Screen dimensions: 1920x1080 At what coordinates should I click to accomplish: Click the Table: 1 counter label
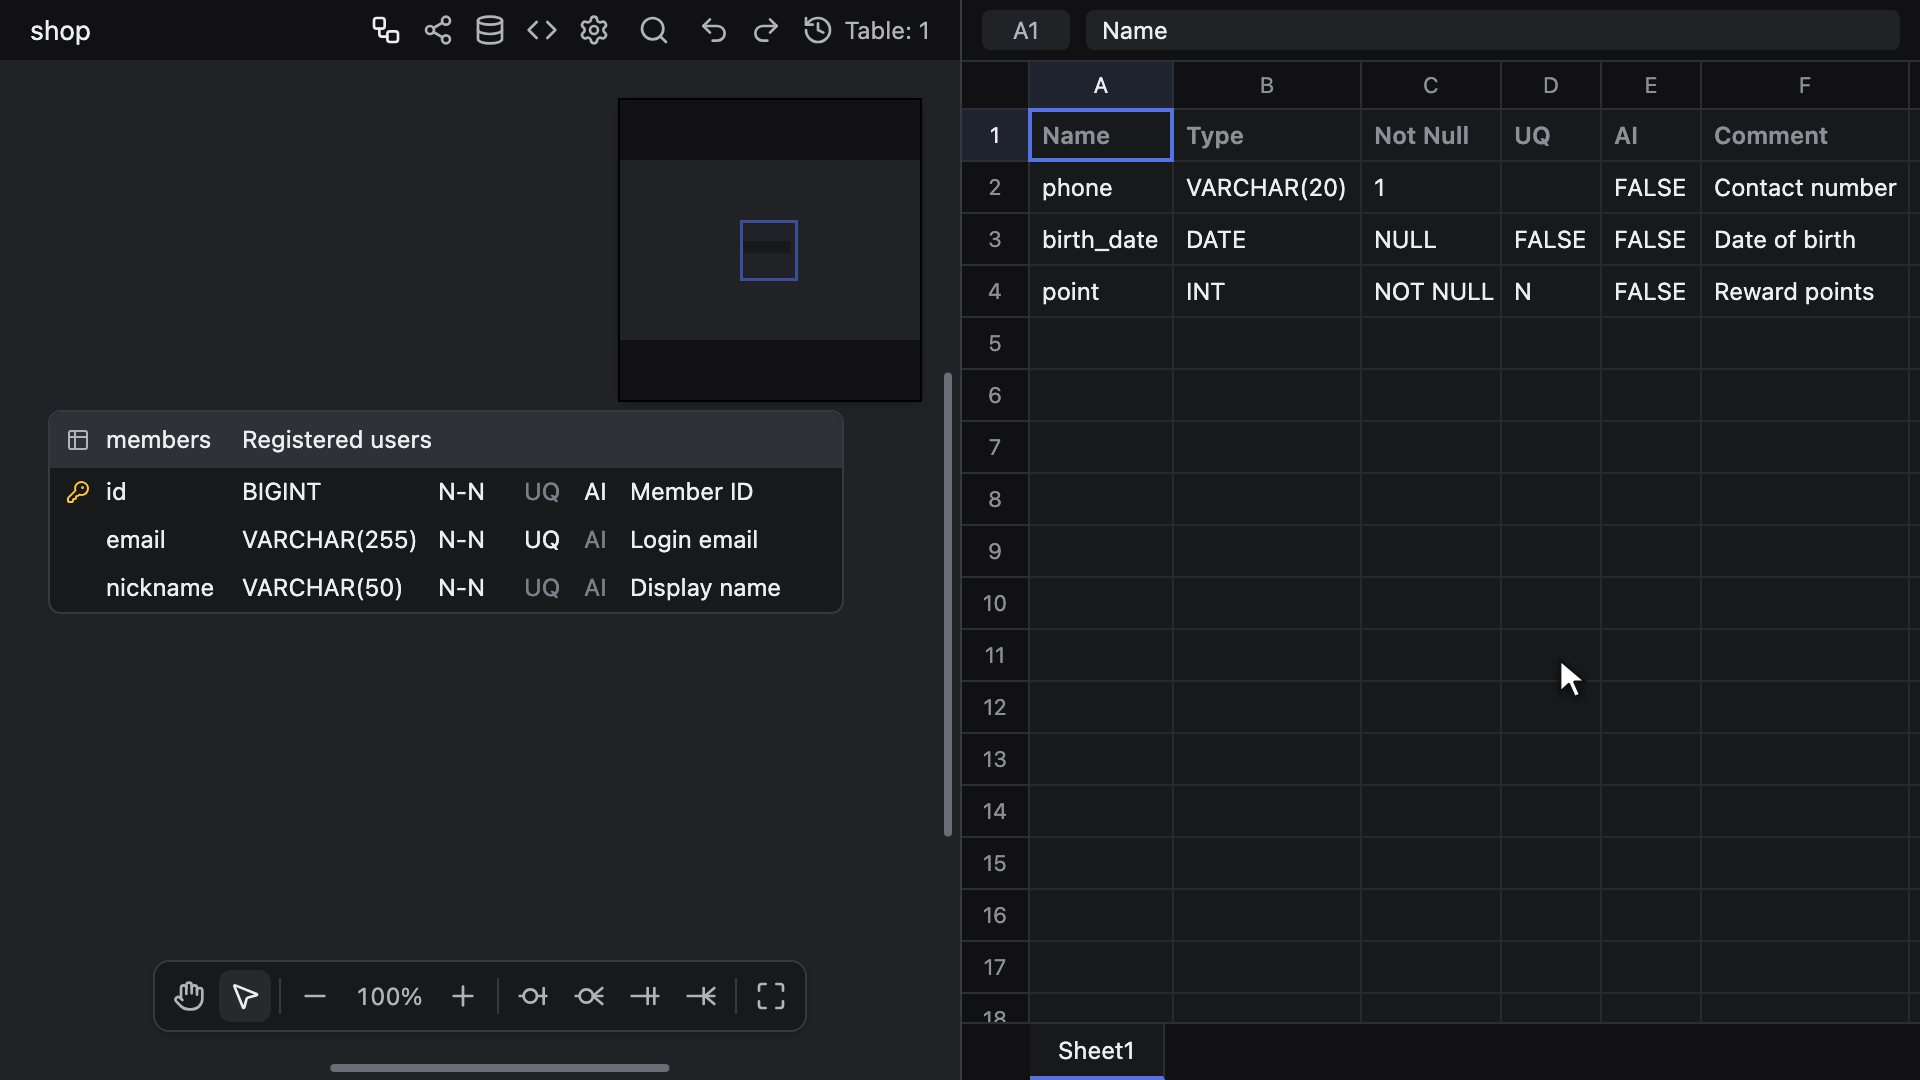[887, 31]
